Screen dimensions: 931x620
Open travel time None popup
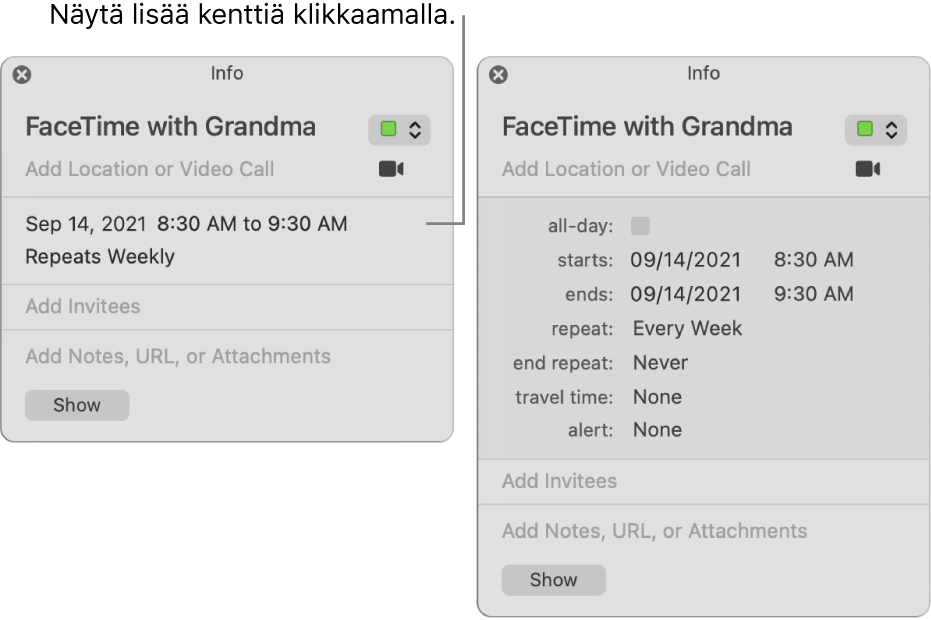pyautogui.click(x=657, y=397)
